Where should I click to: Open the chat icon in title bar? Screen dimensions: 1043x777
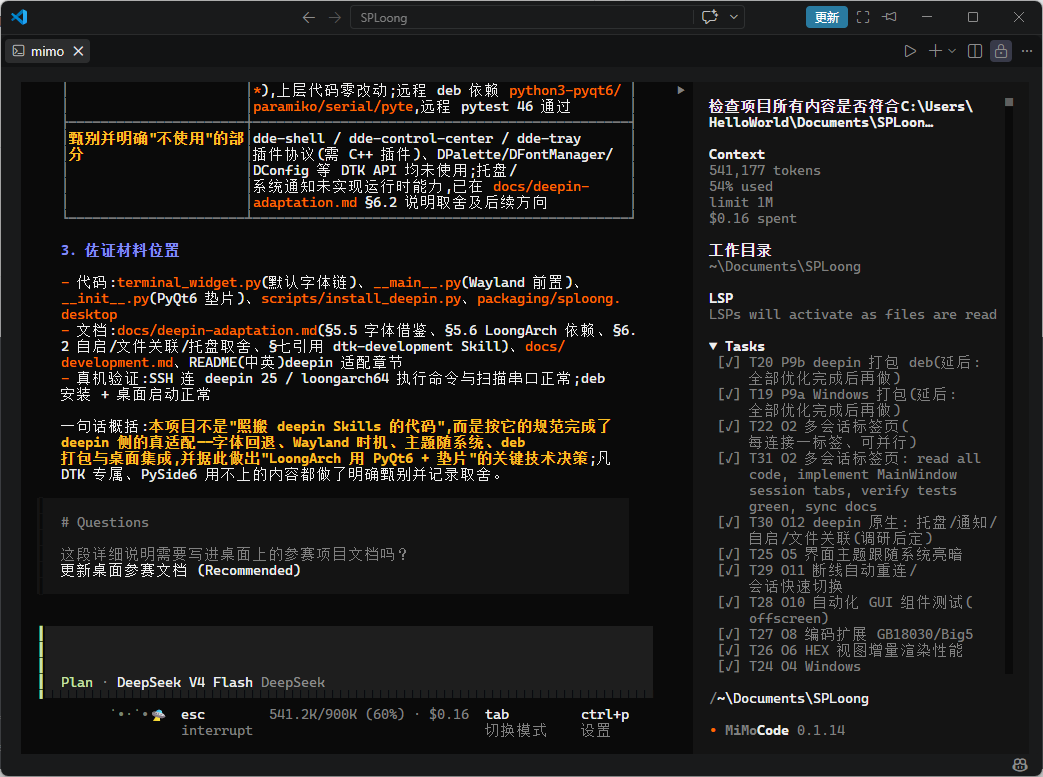tap(710, 17)
